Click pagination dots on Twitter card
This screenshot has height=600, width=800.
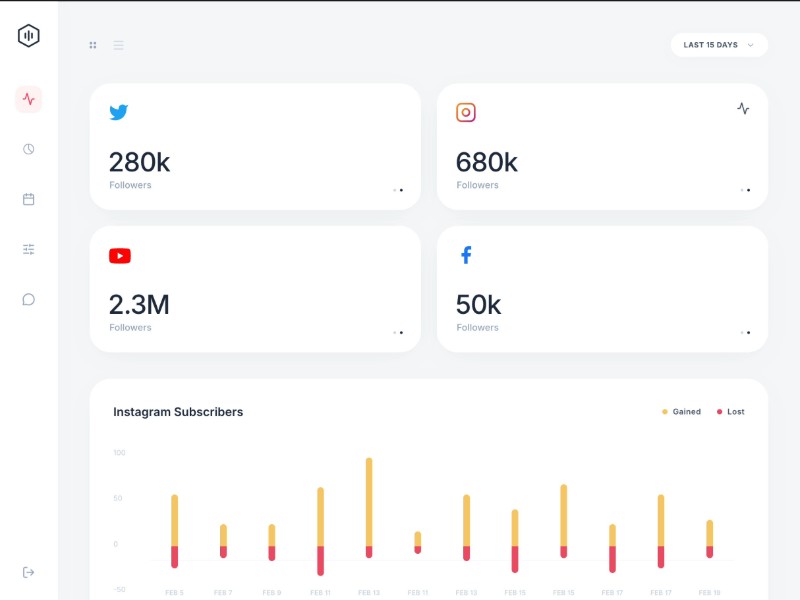398,190
